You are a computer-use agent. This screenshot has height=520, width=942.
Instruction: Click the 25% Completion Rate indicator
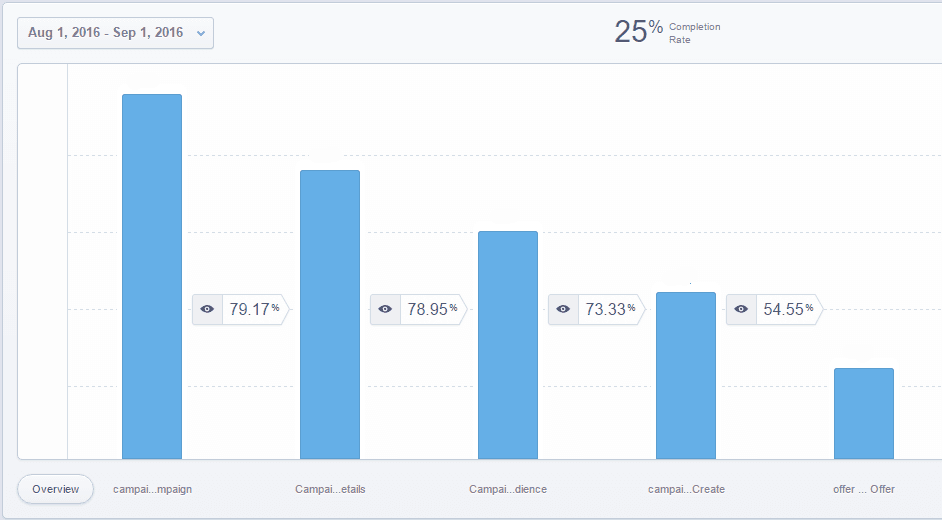click(667, 32)
